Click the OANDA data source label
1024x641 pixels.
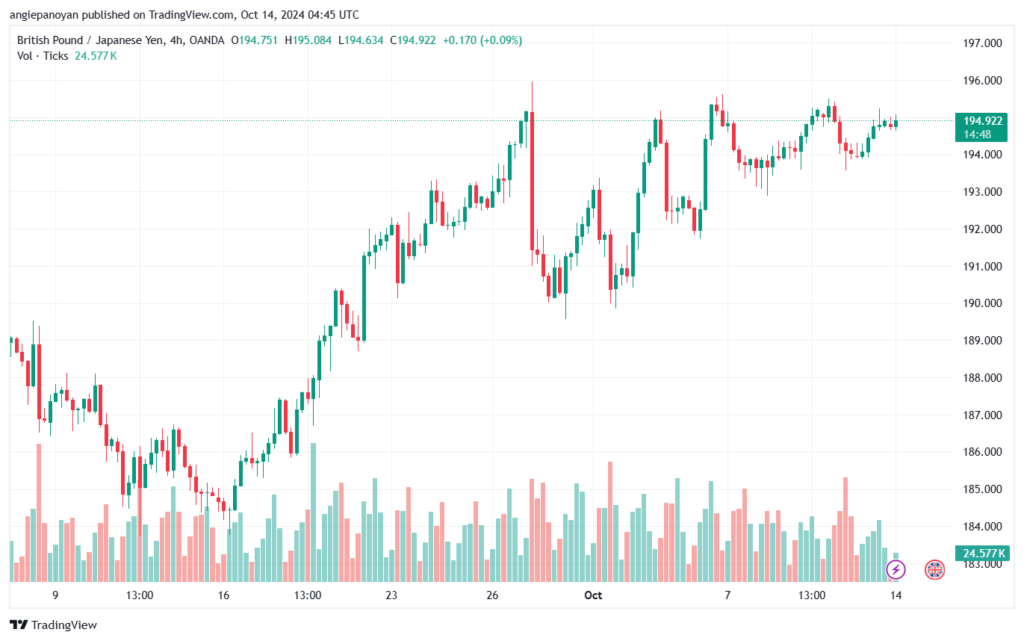coord(206,40)
